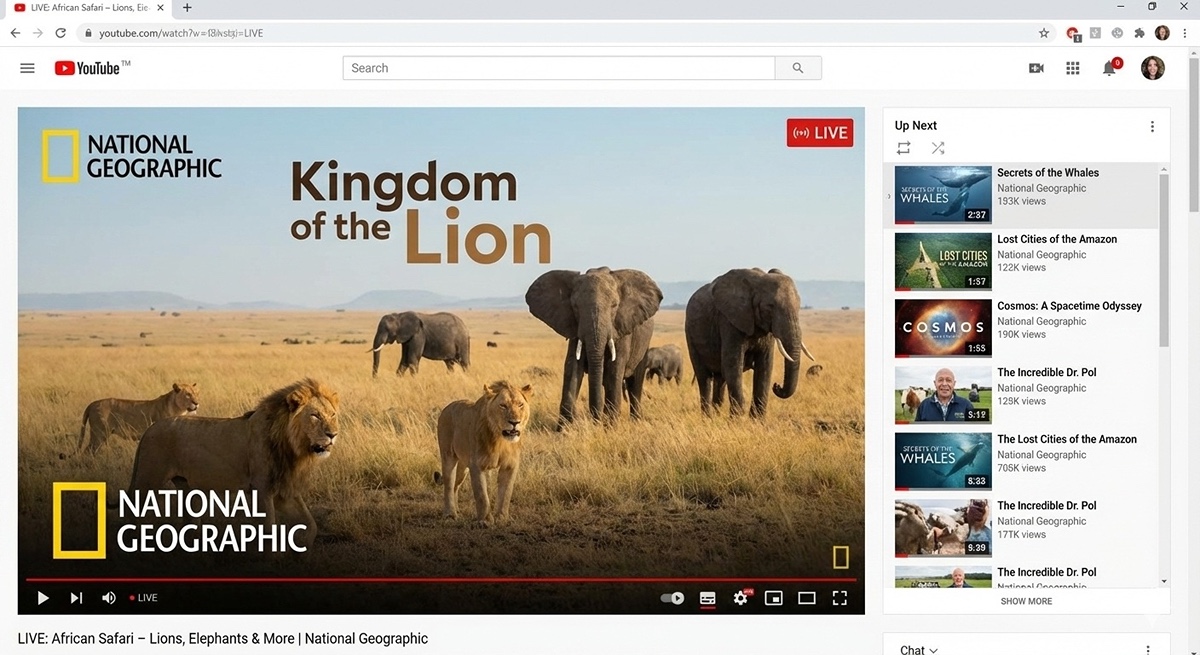The width and height of the screenshot is (1200, 655).
Task: Click the red video progress bar
Action: tap(440, 579)
